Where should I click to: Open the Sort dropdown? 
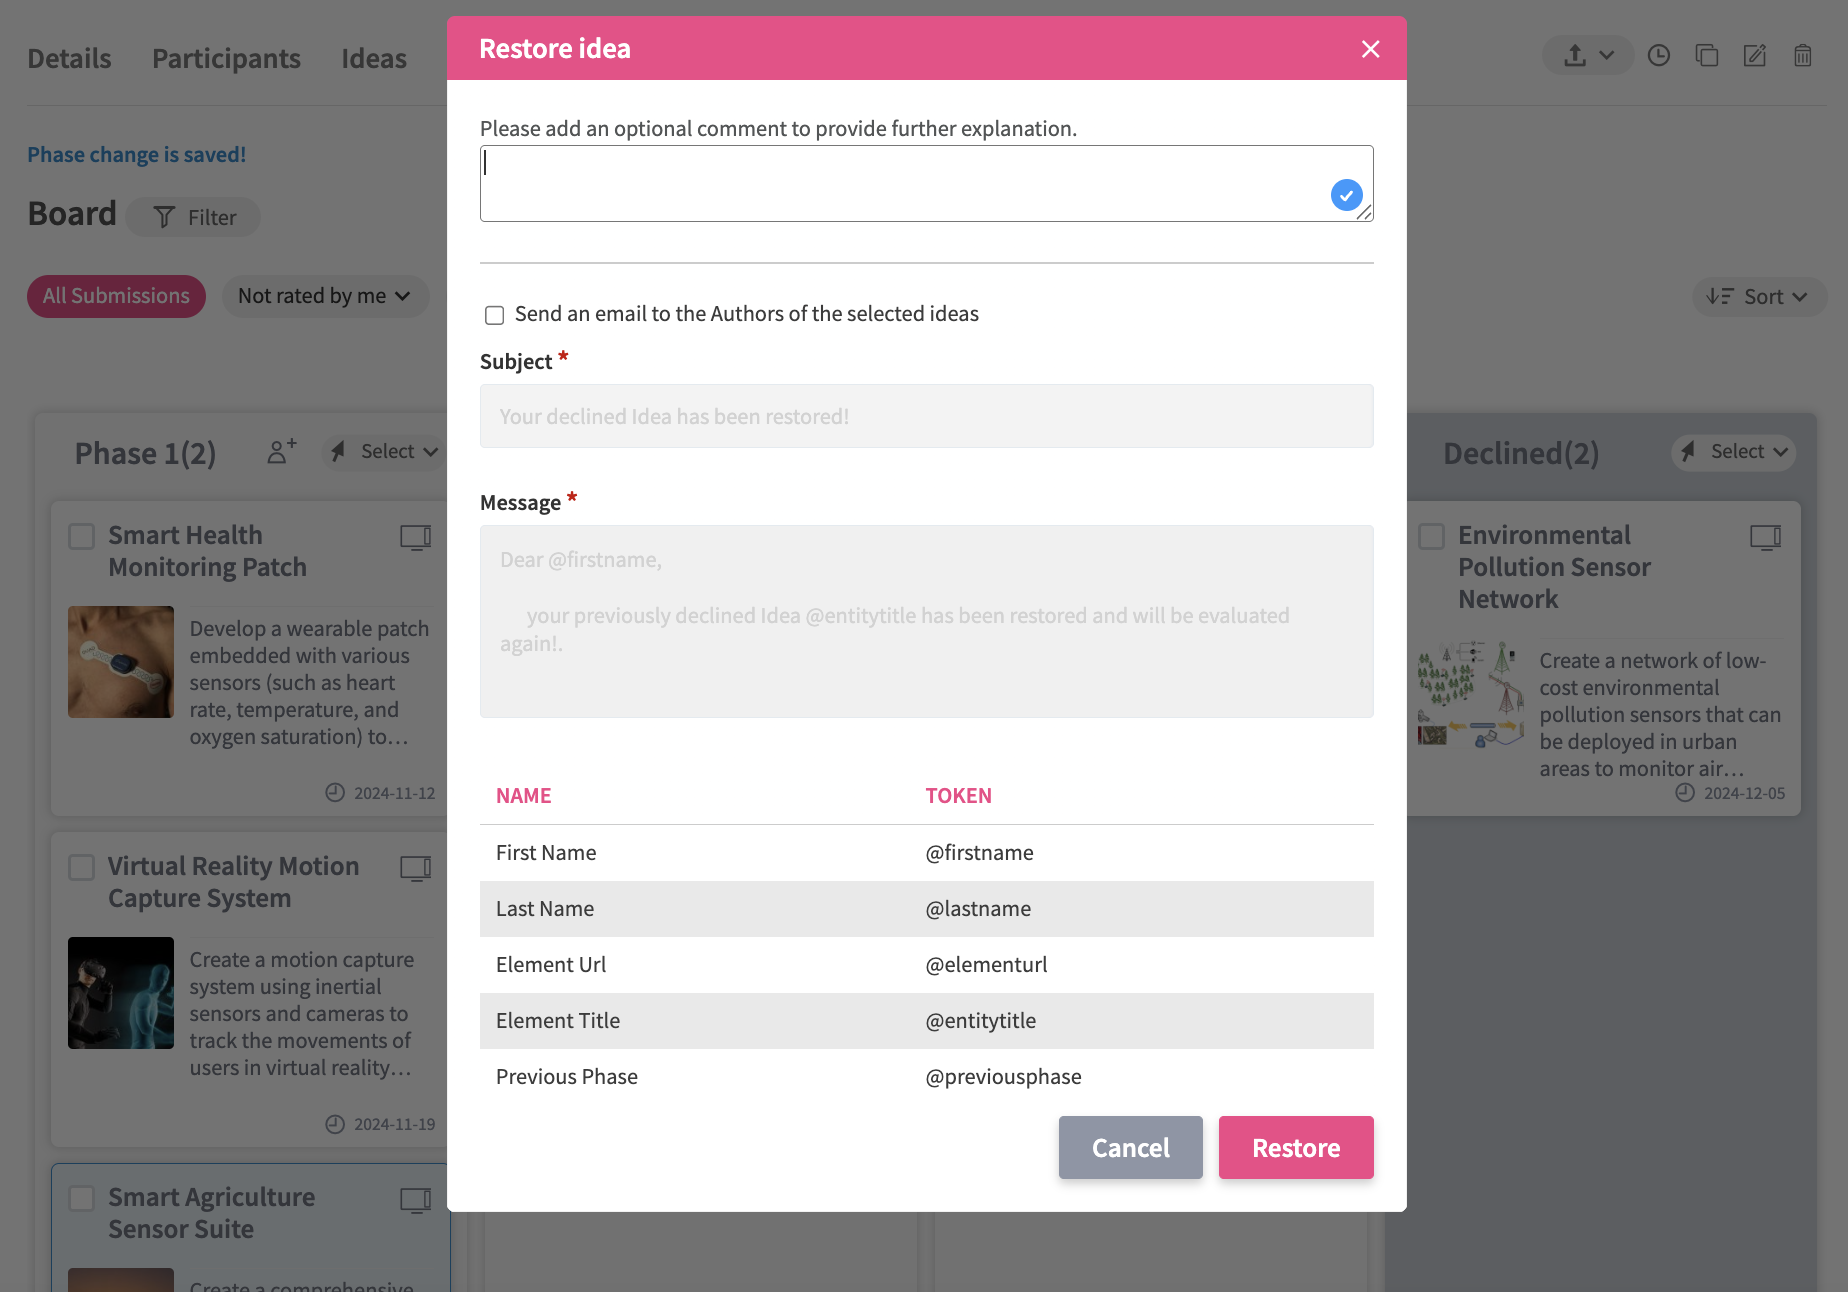coord(1758,297)
